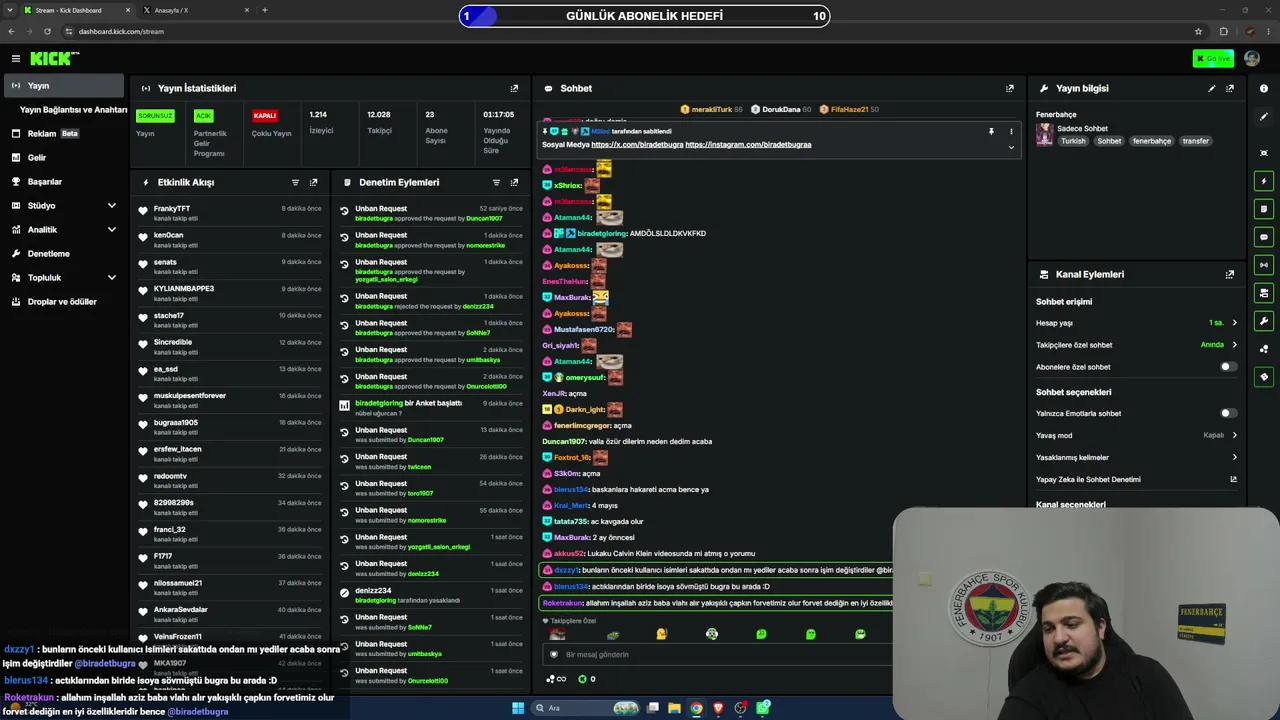The height and width of the screenshot is (720, 1280).
Task: Click the stream category thumbnail in Yayın bilgisi
Action: click(1044, 134)
